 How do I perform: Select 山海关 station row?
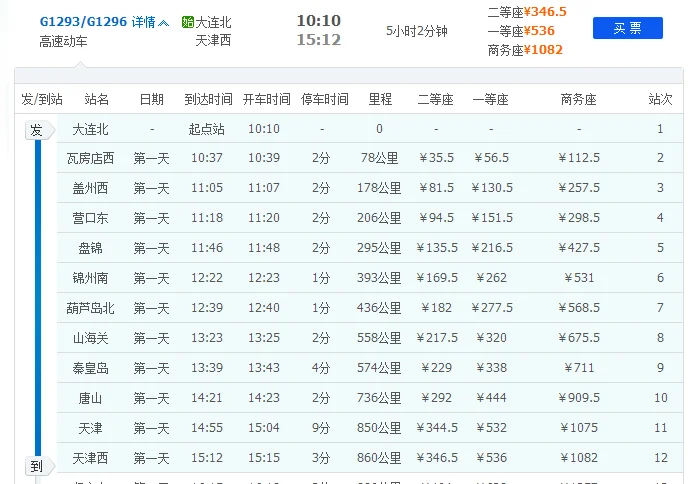[91, 338]
